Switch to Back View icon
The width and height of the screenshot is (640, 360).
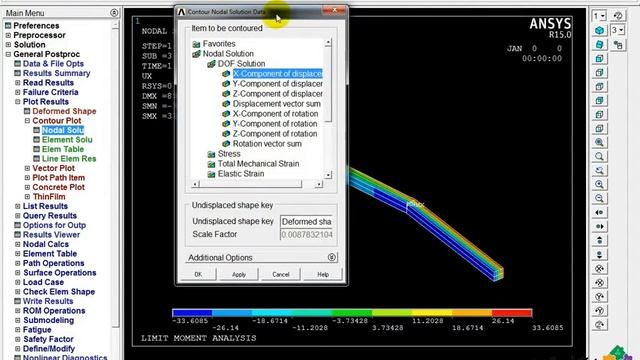(599, 100)
